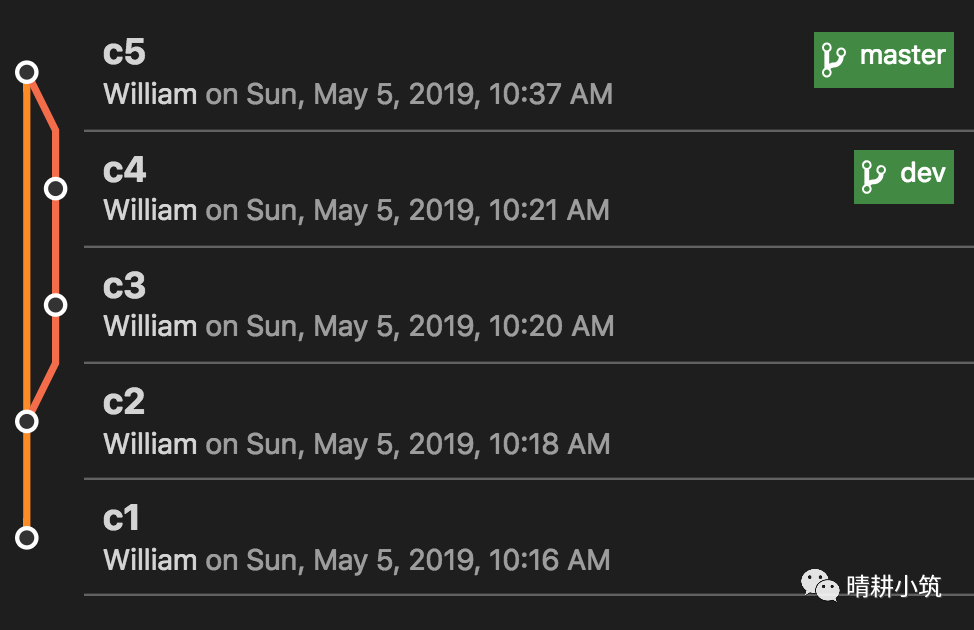Click the c5 commit node circle
This screenshot has height=630, width=974.
pos(27,72)
